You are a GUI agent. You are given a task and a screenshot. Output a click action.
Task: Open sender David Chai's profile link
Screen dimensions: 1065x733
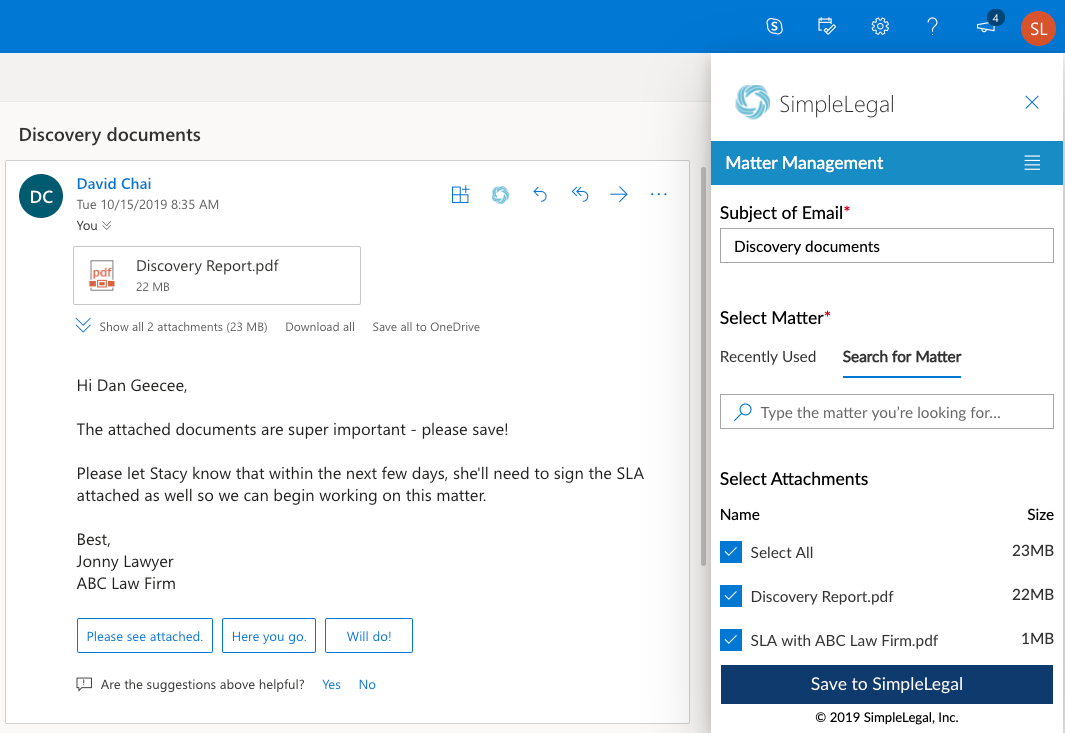[x=114, y=183]
